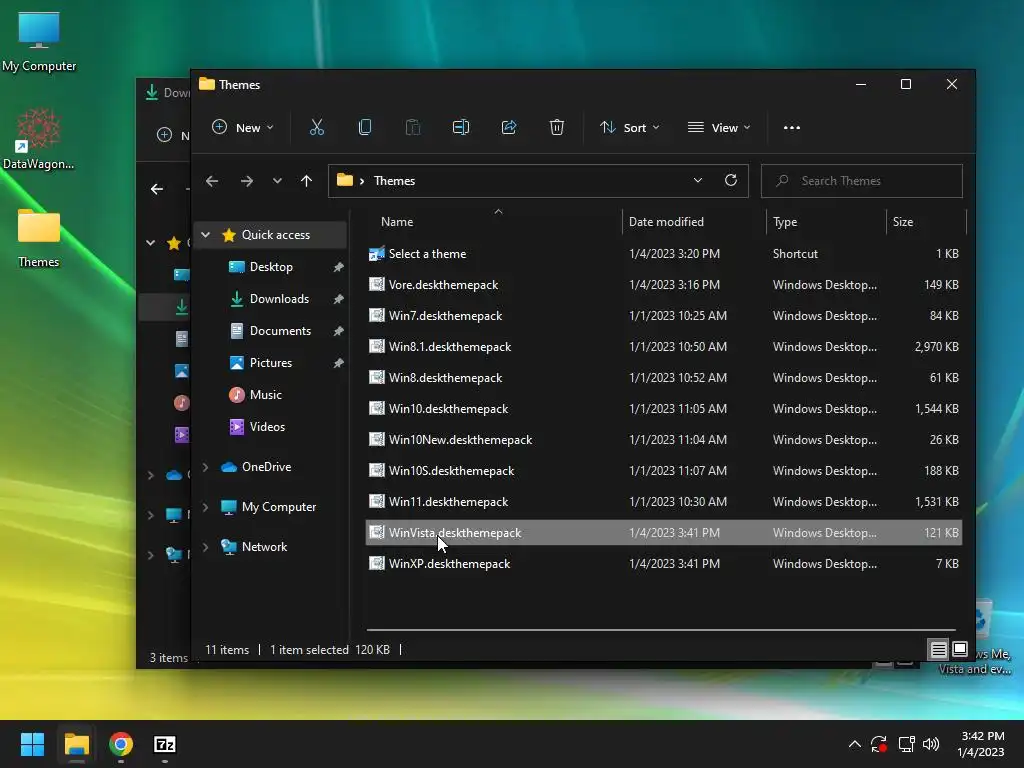The height and width of the screenshot is (768, 1024).
Task: Select WinXP.deskthemepack file
Action: [x=664, y=564]
